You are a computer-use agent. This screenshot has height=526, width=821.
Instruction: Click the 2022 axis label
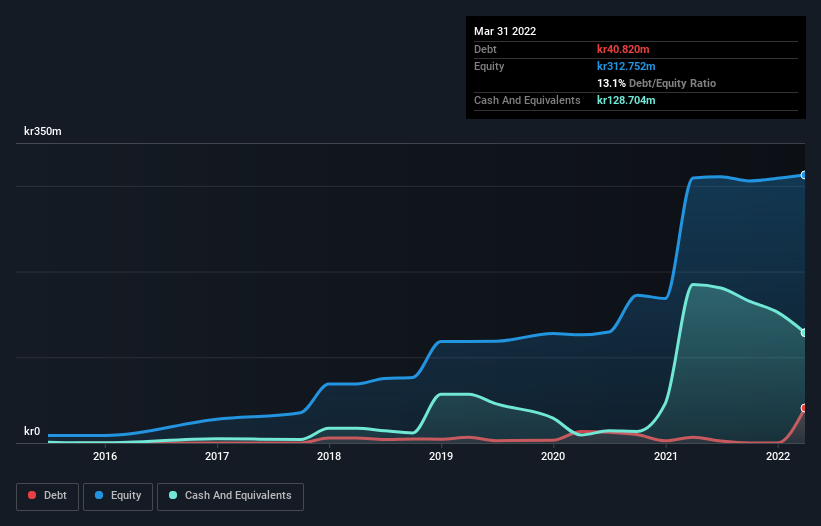778,456
